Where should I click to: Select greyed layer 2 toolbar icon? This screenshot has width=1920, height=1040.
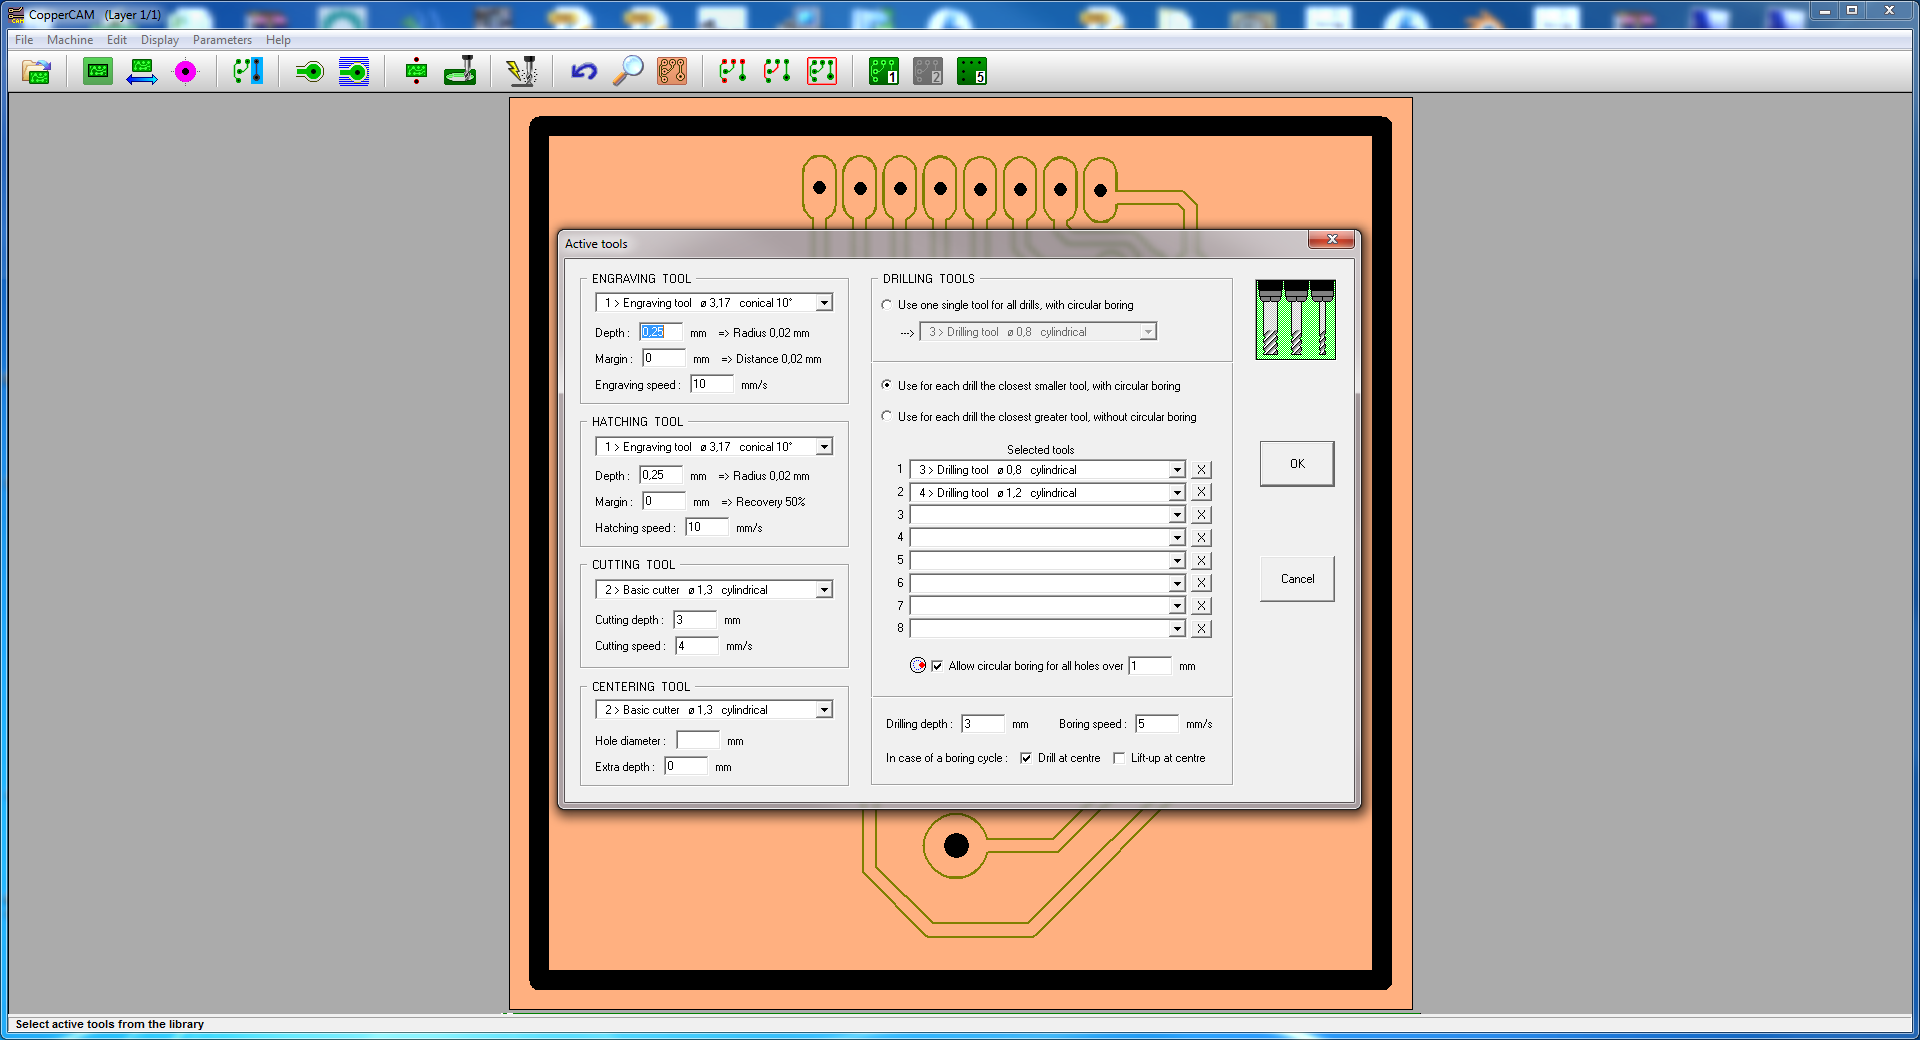tap(928, 72)
